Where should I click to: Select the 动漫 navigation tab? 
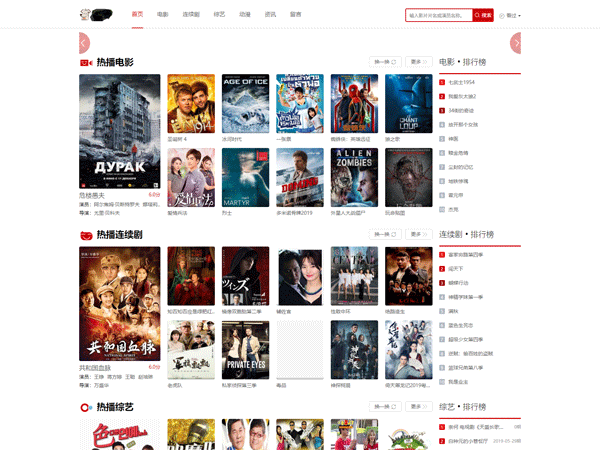[245, 15]
